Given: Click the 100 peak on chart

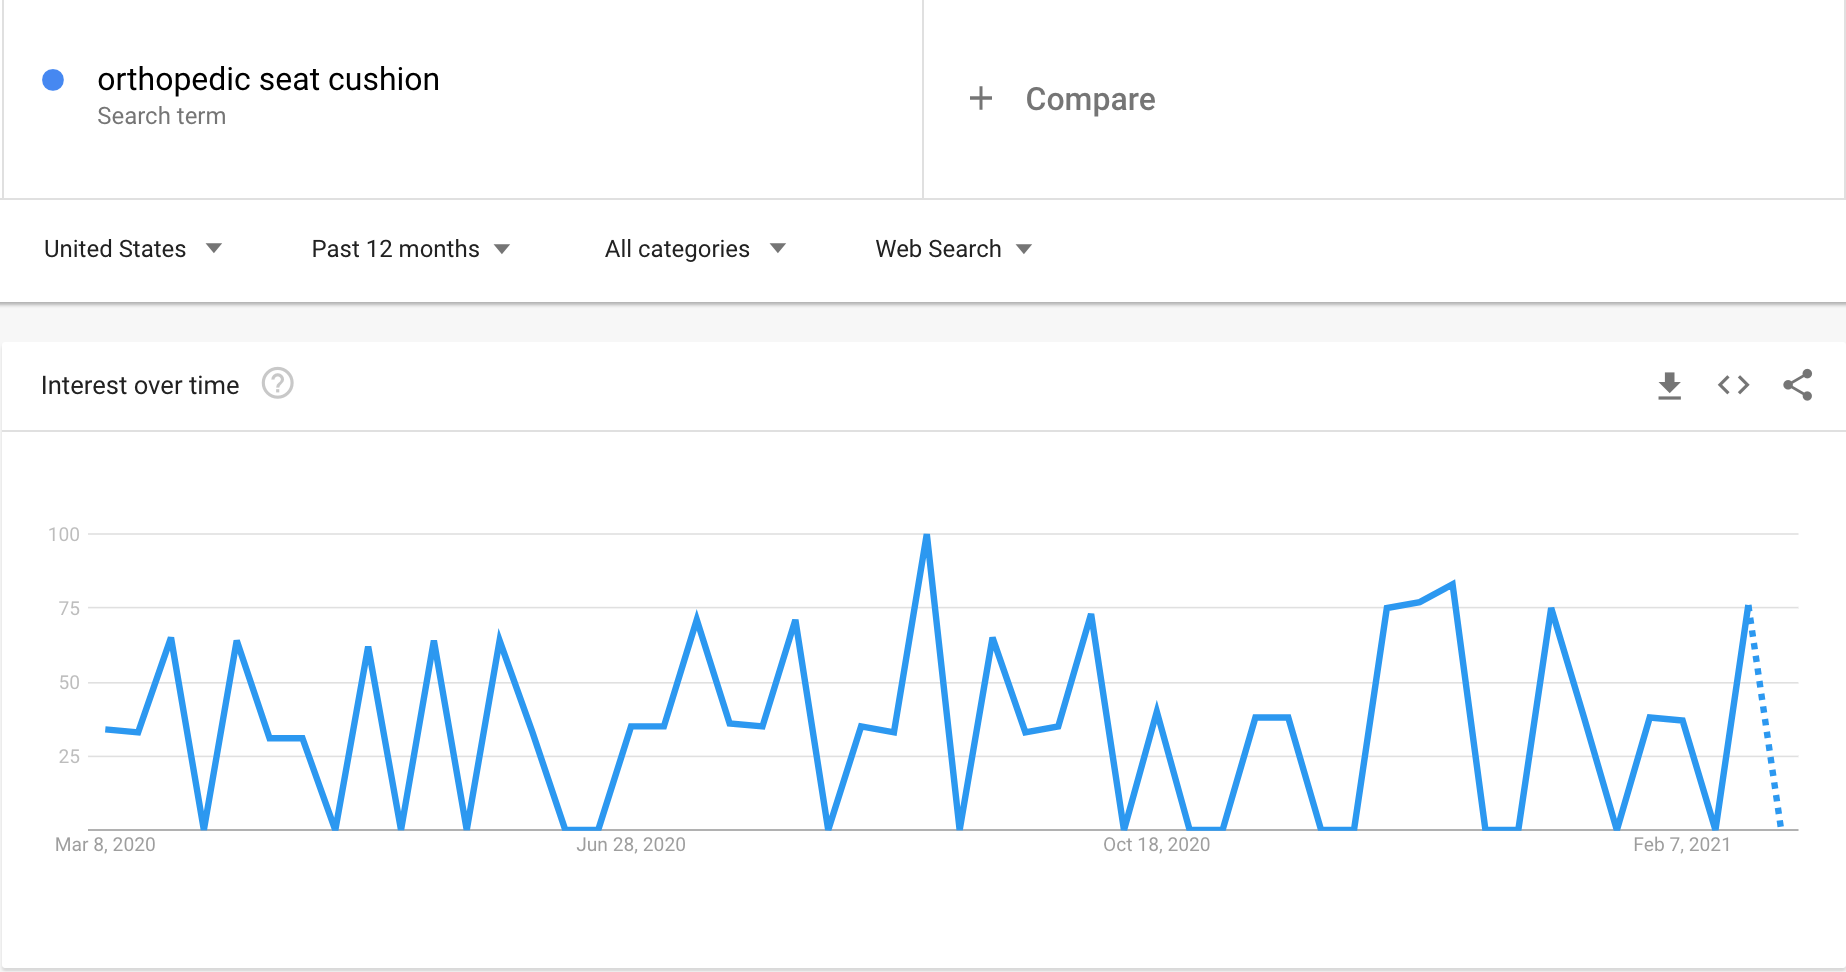Looking at the screenshot, I should (927, 537).
